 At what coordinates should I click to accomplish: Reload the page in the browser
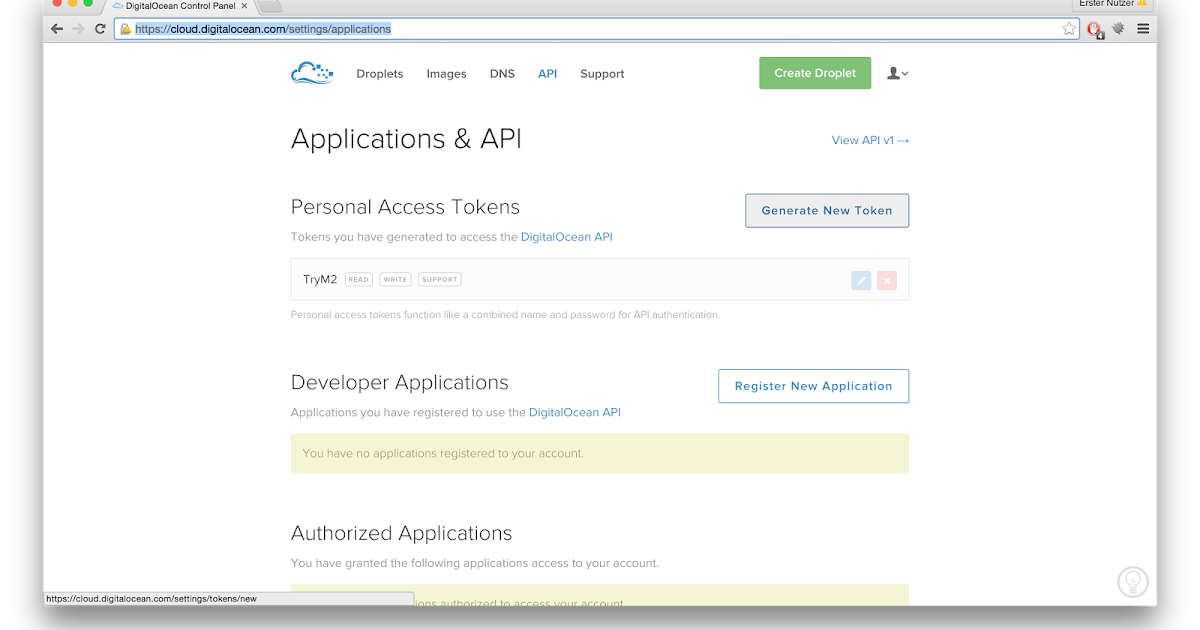click(100, 29)
